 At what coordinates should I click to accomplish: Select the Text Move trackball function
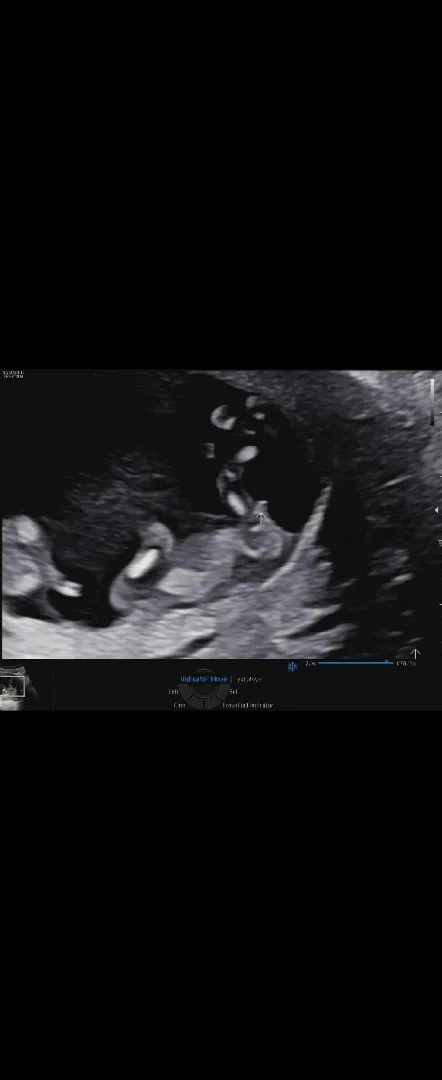(248, 679)
